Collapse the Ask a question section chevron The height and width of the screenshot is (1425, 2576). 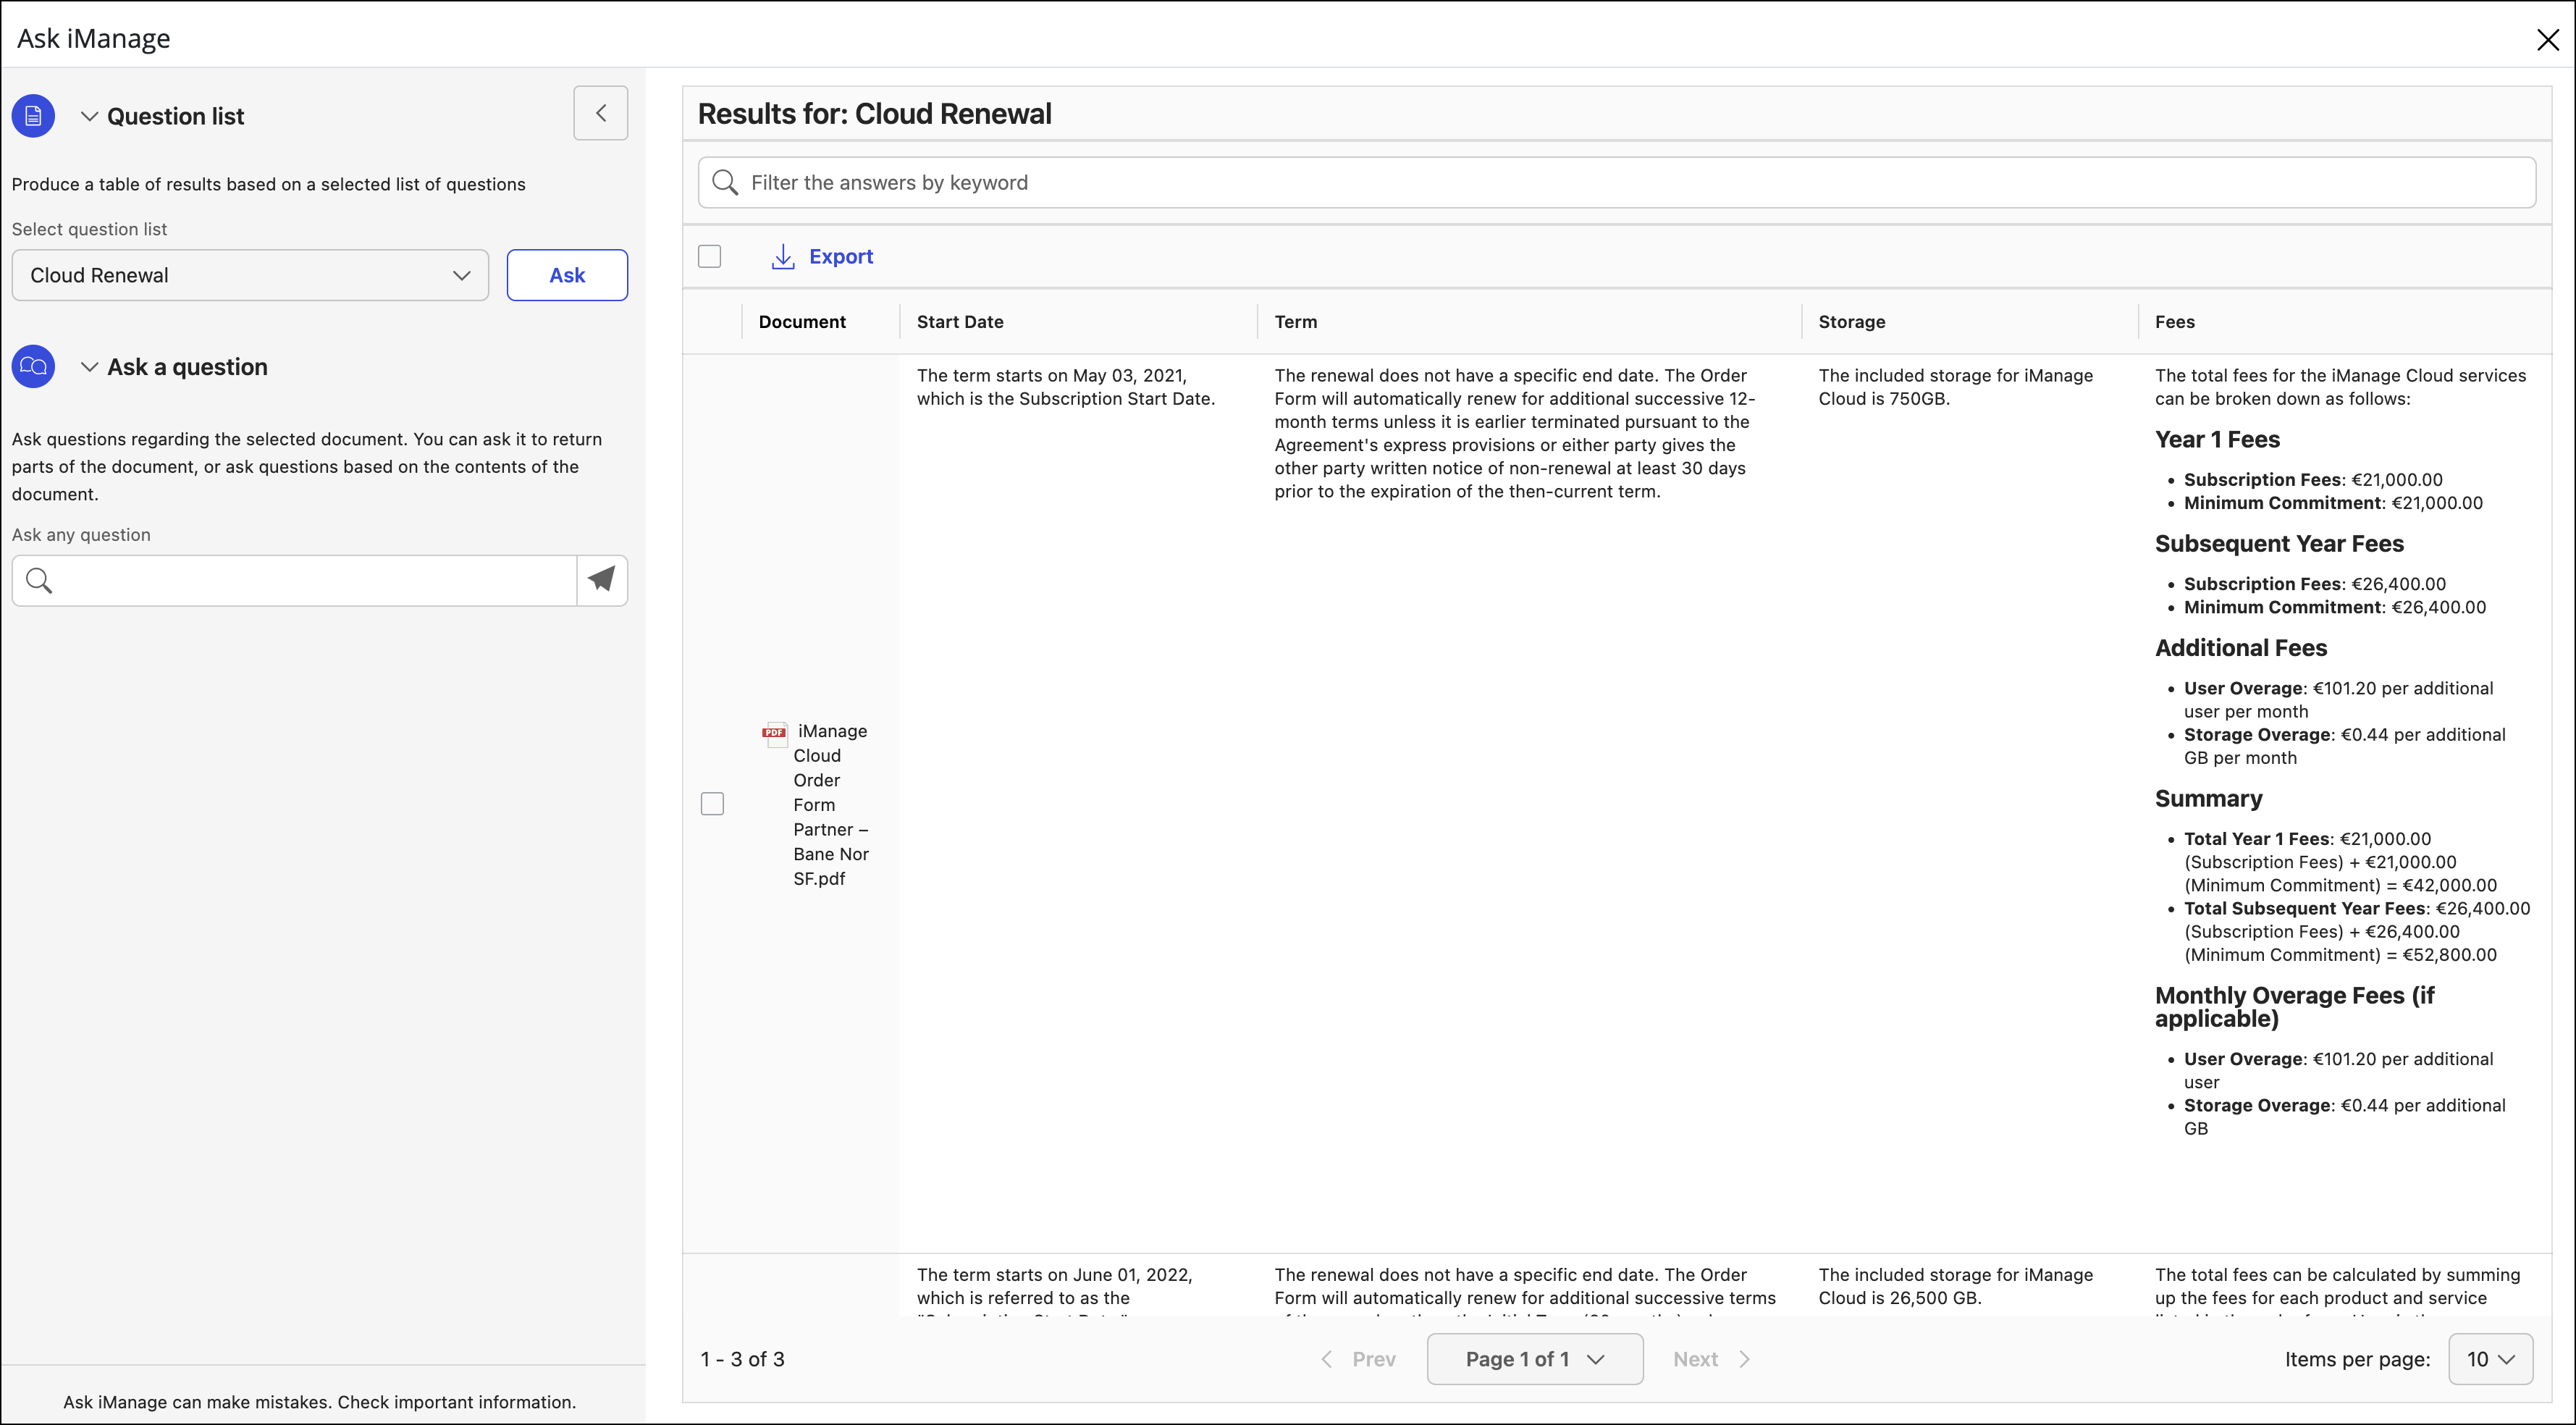coord(89,367)
